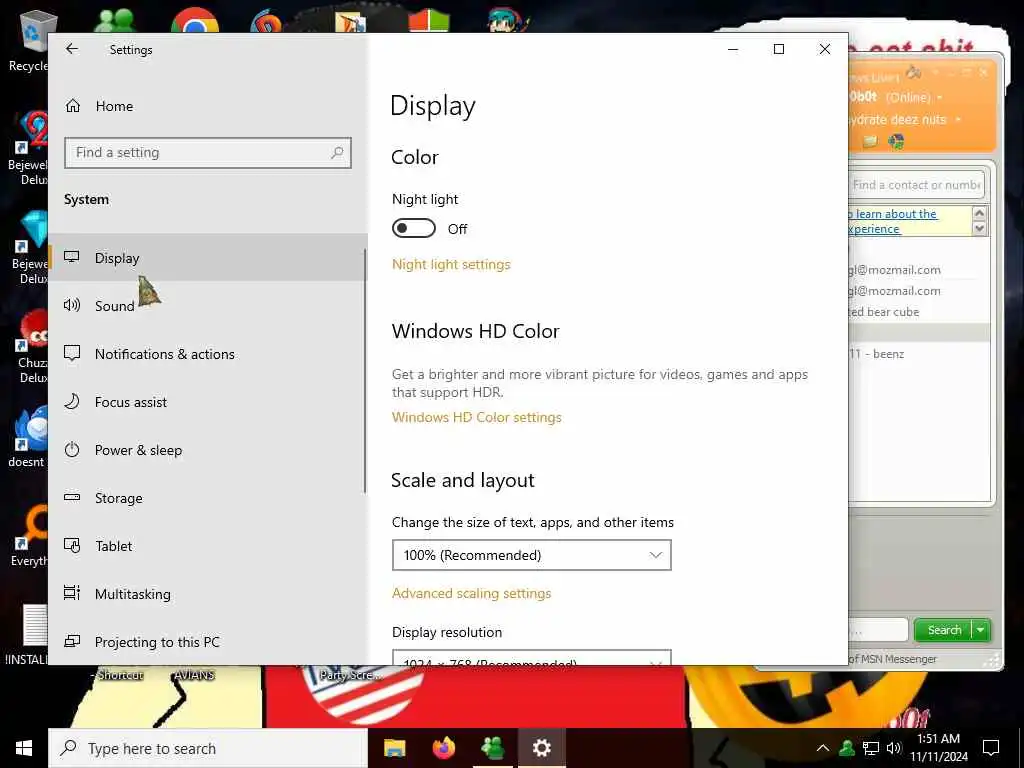Image resolution: width=1024 pixels, height=768 pixels.
Task: Open the Everything desktop shortcut
Action: click(30, 536)
